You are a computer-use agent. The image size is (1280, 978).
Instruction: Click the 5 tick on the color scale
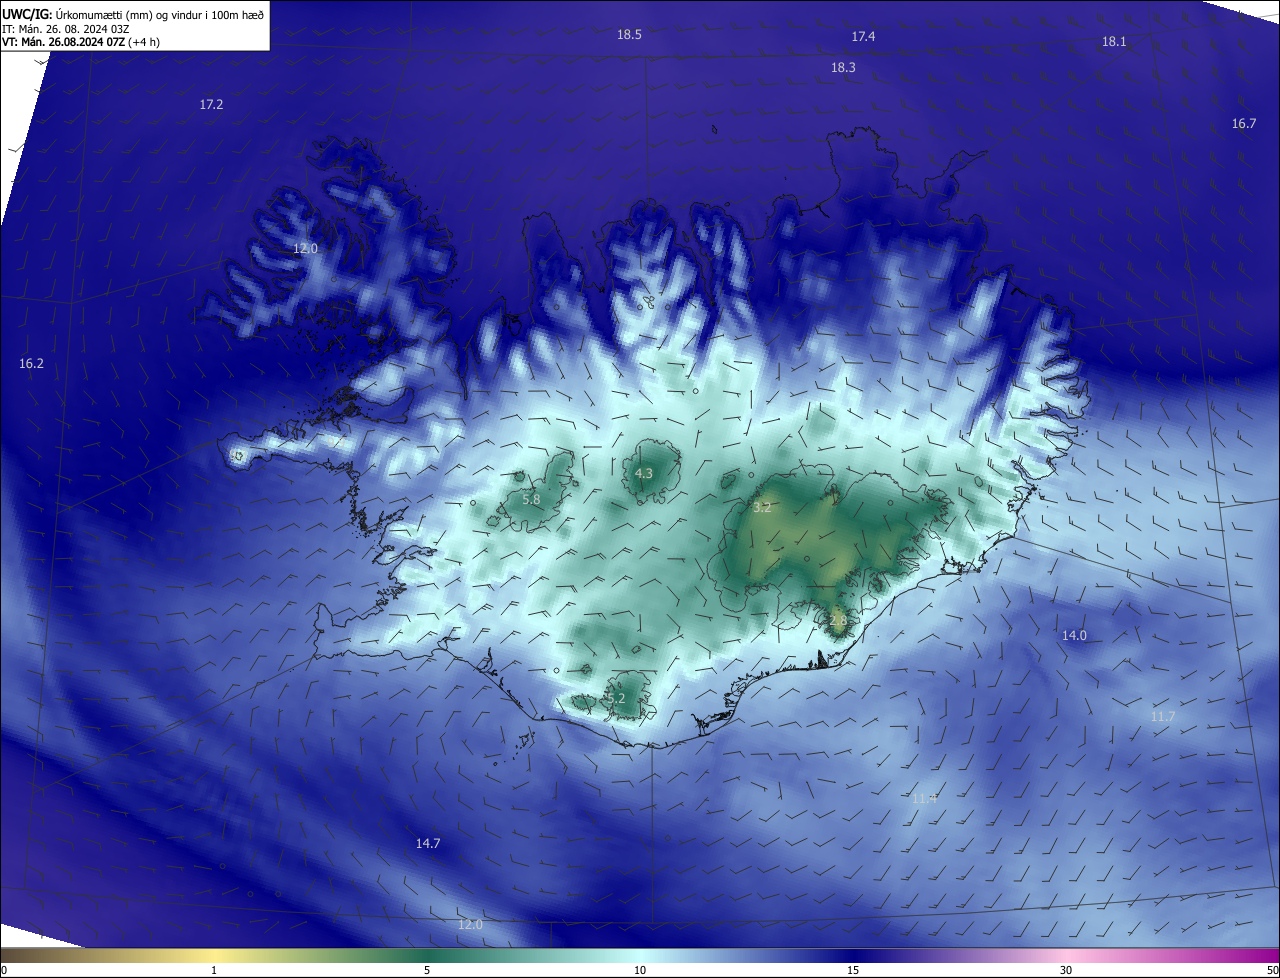tap(427, 970)
